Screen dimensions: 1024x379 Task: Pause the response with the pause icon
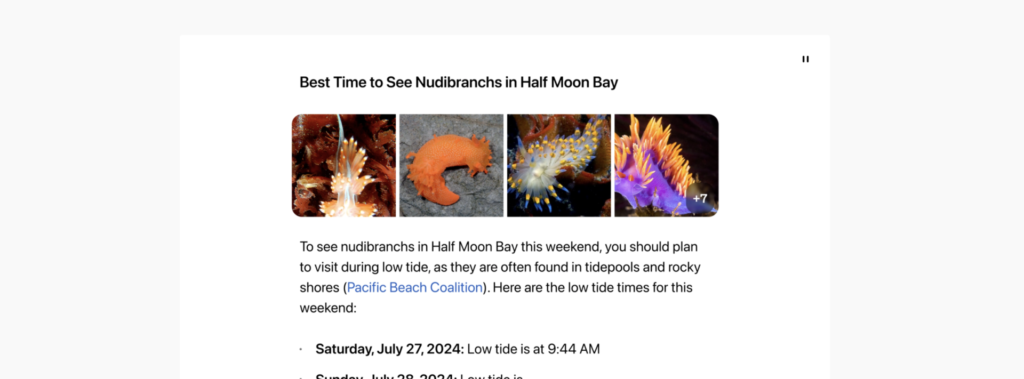805,59
